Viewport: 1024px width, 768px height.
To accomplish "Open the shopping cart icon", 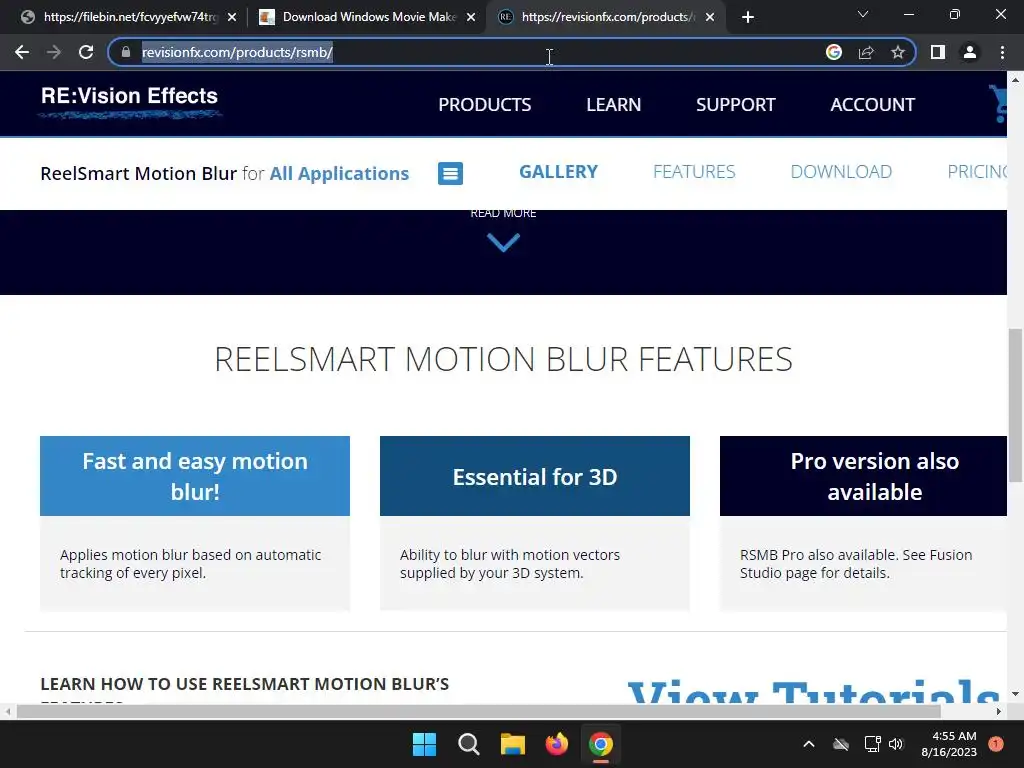I will click(x=999, y=103).
